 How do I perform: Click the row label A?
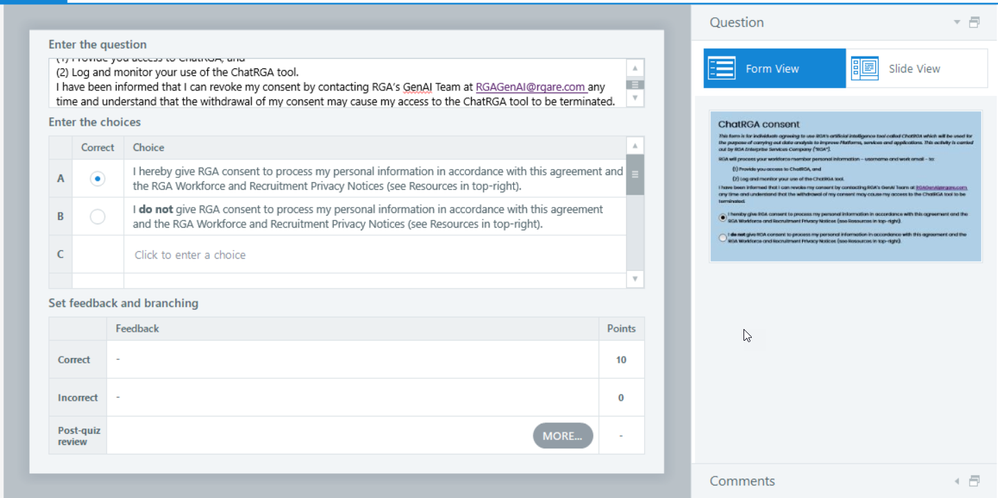click(60, 179)
